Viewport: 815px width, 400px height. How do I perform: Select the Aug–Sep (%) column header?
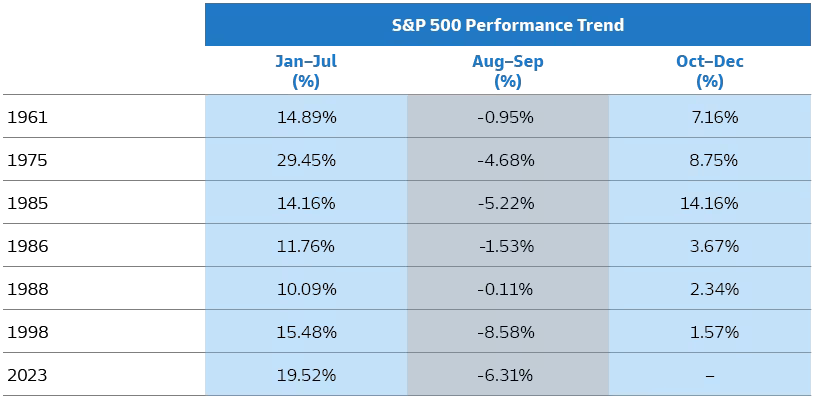507,71
